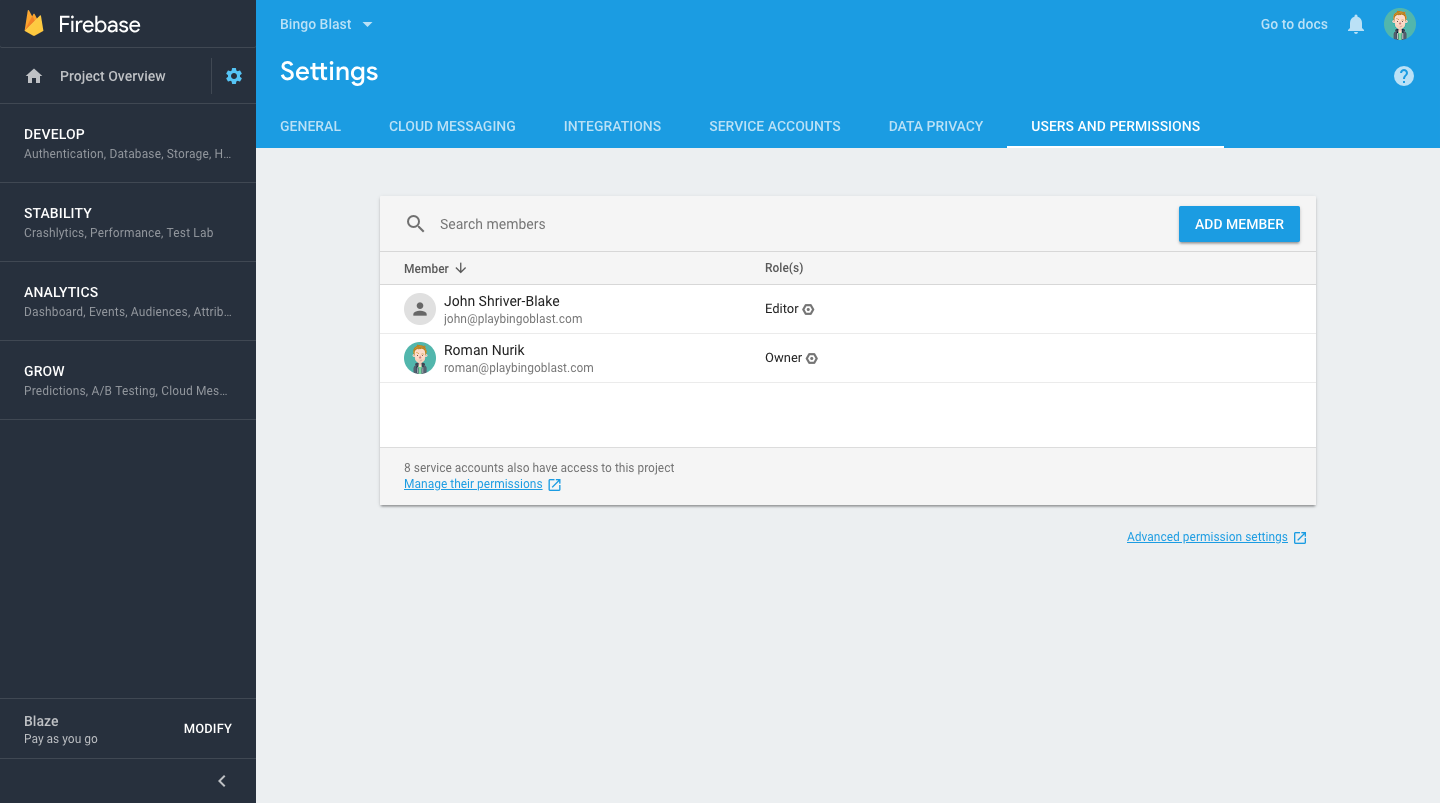This screenshot has height=803, width=1440.
Task: Switch to the Cloud Messaging tab
Action: pyautogui.click(x=452, y=126)
